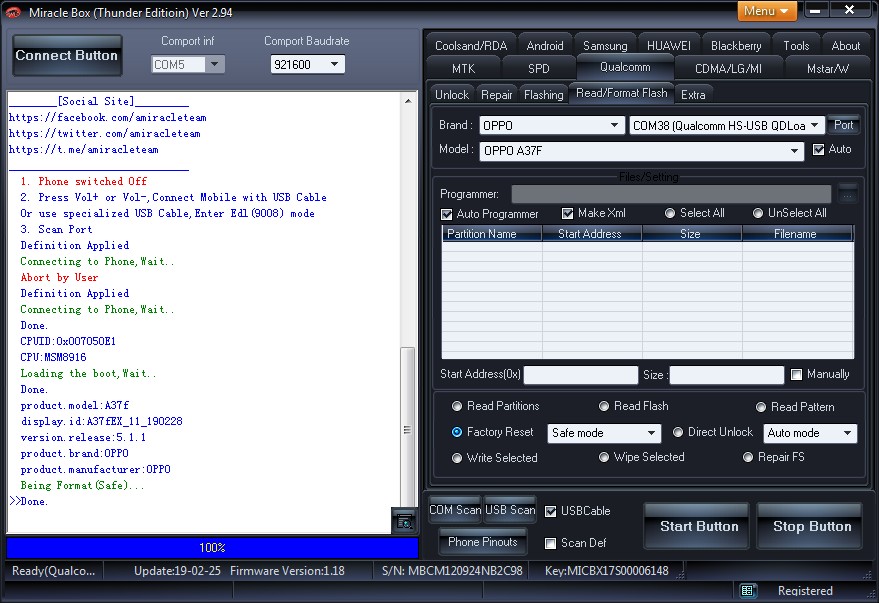
Task: Switch to the Coolsand/RDA tab
Action: point(471,45)
